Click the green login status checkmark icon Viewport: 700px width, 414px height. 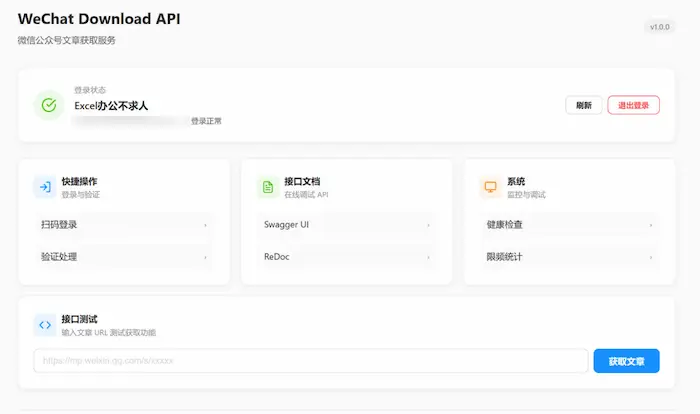click(48, 105)
